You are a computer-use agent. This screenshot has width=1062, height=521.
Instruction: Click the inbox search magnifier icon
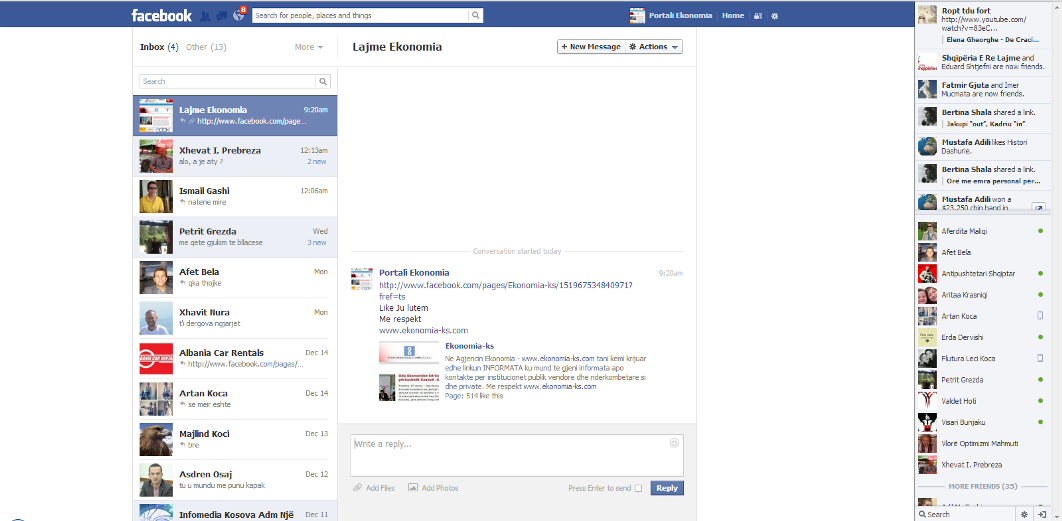(323, 81)
